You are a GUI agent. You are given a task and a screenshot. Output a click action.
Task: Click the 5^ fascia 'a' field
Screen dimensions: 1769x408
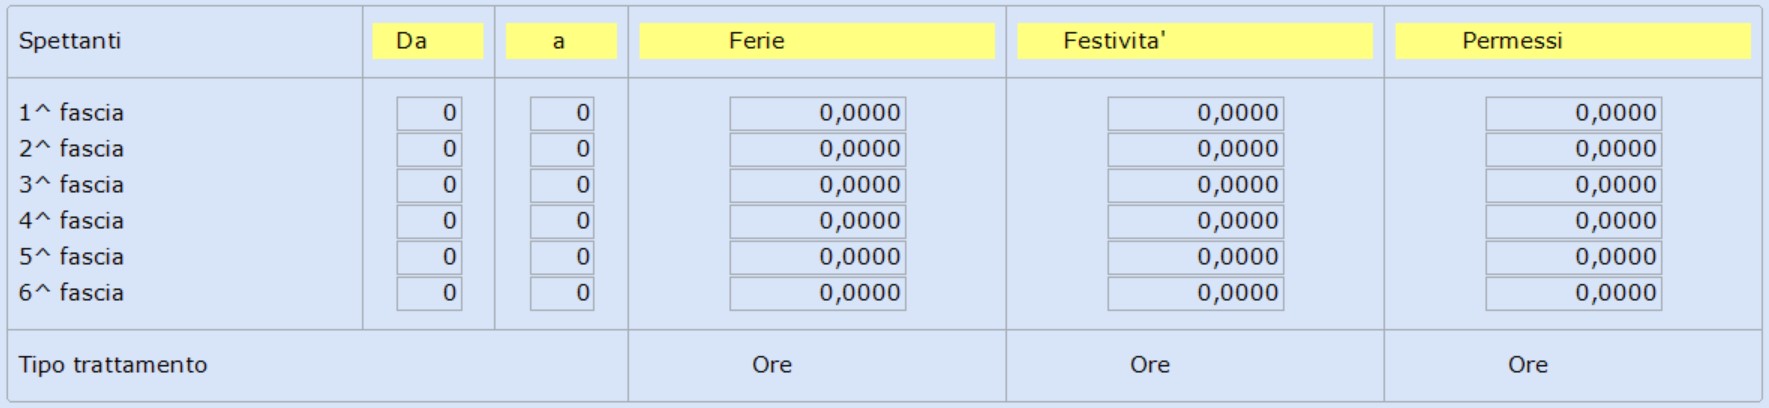(562, 257)
